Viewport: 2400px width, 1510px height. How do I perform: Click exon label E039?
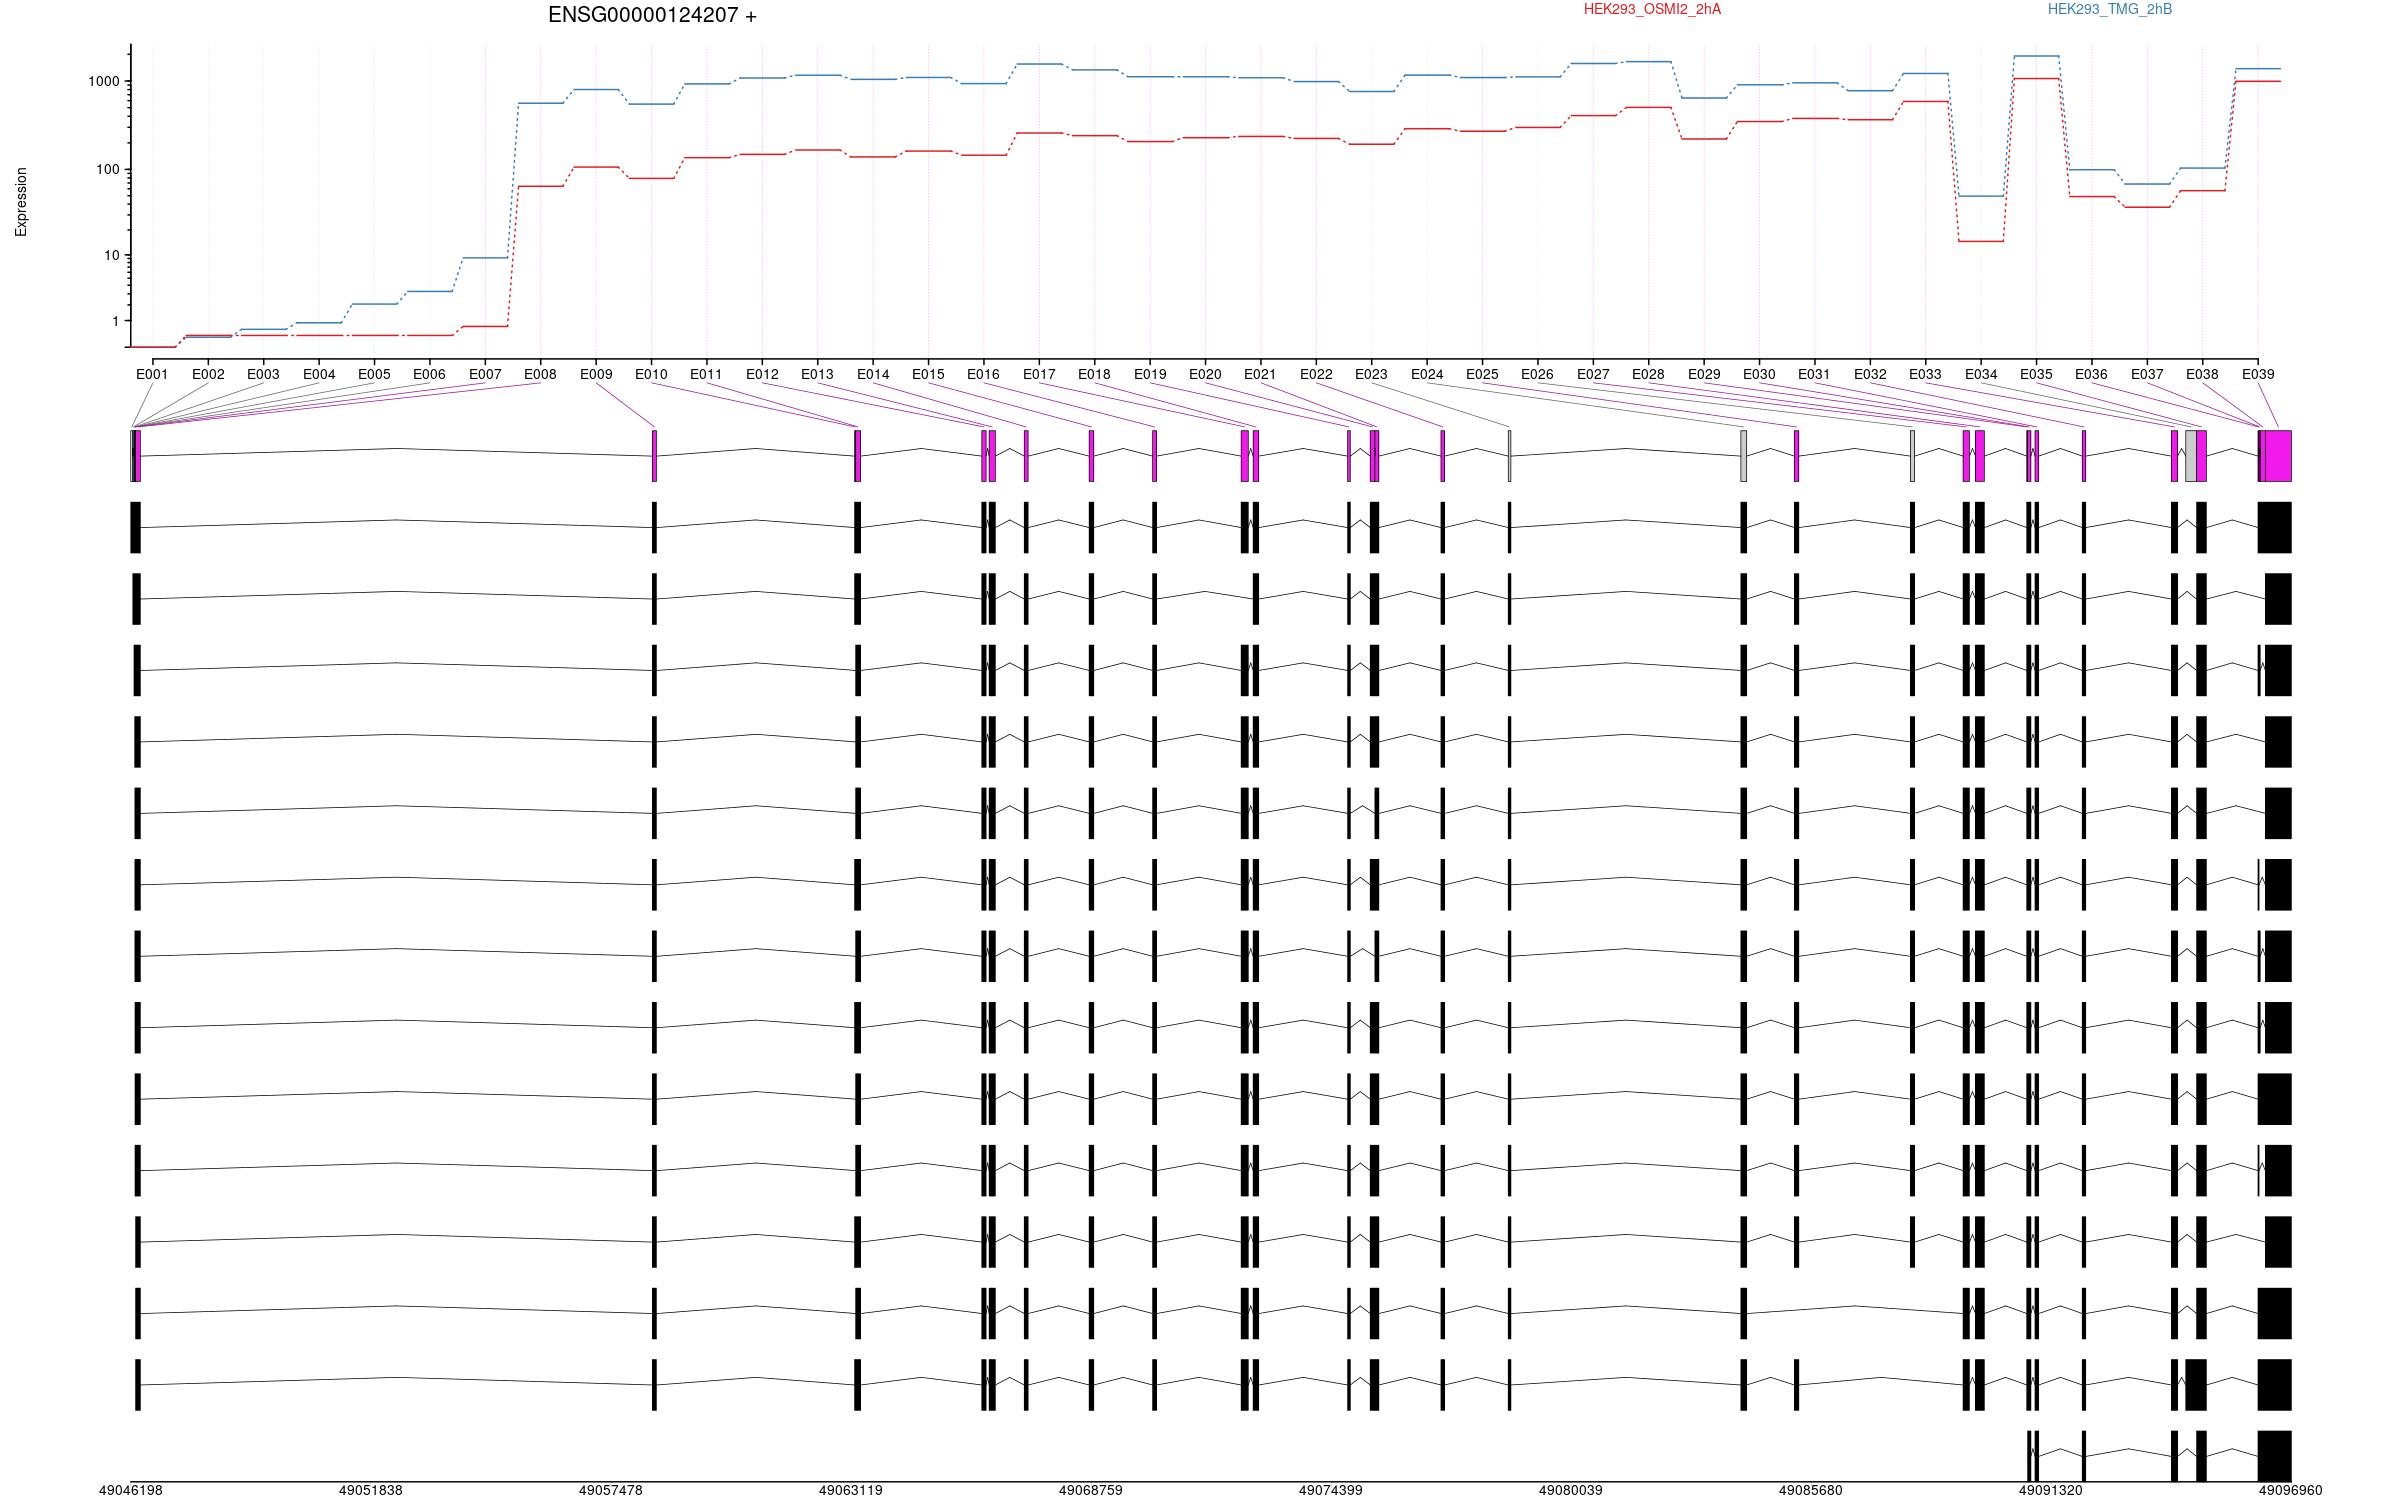coord(2258,374)
